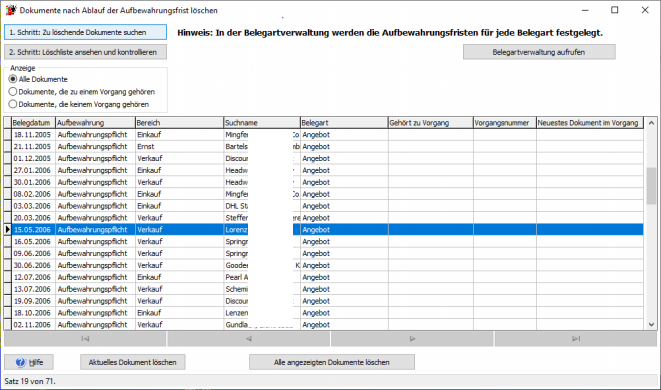Select Dokumente, die keinem Vorgang gehören
661x390 pixels.
click(x=13, y=104)
